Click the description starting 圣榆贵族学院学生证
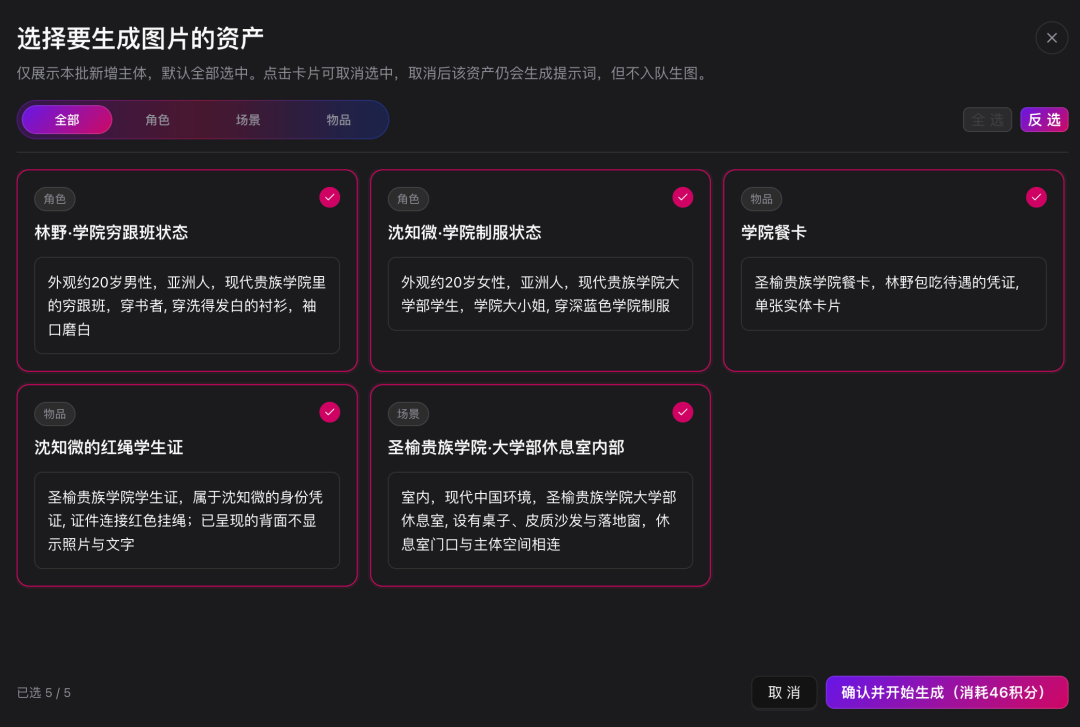1080x727 pixels. point(187,521)
